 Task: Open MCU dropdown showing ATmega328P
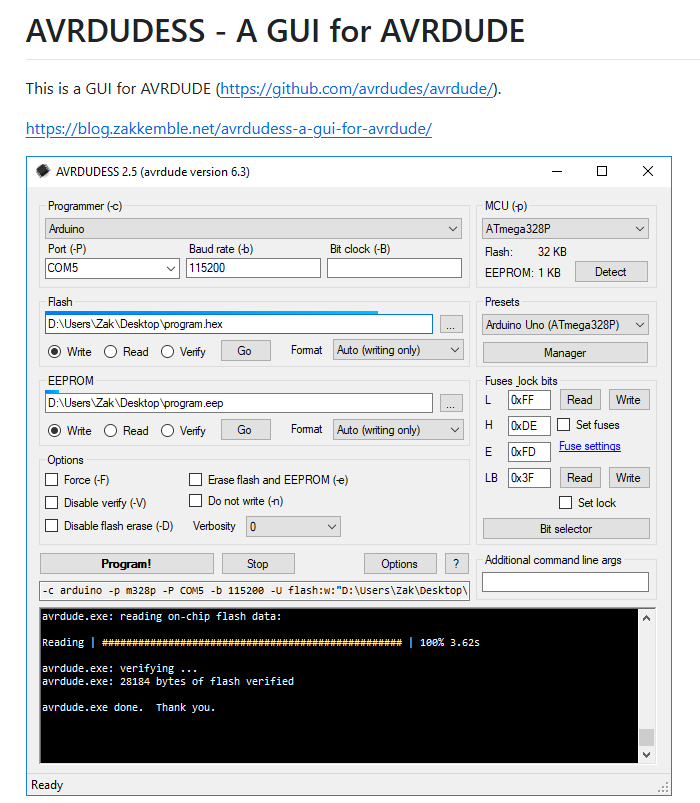point(565,229)
